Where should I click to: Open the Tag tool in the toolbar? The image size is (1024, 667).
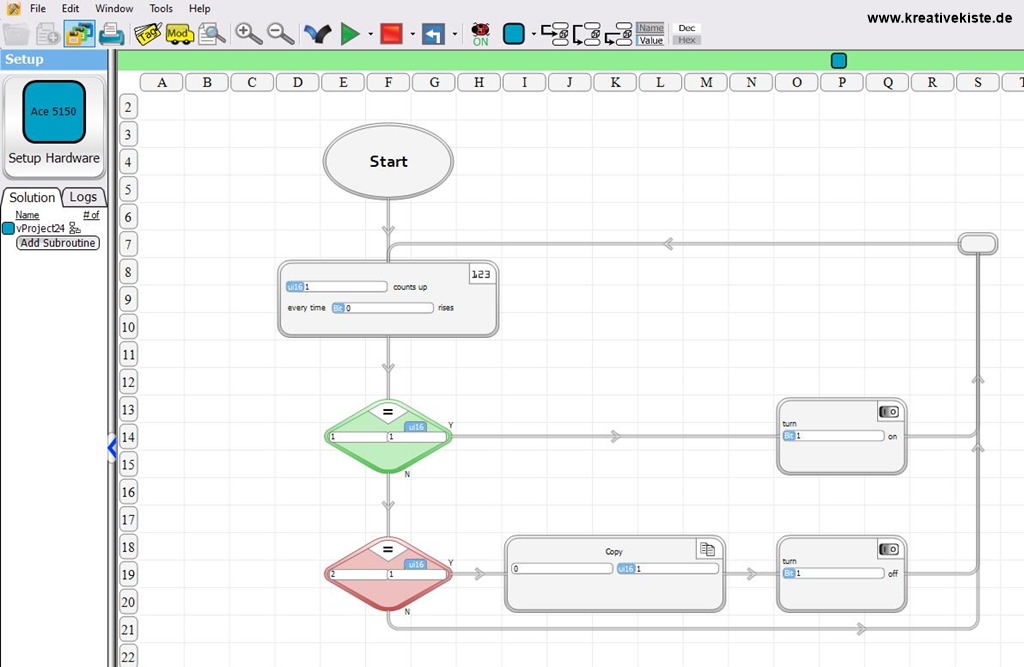pyautogui.click(x=148, y=32)
